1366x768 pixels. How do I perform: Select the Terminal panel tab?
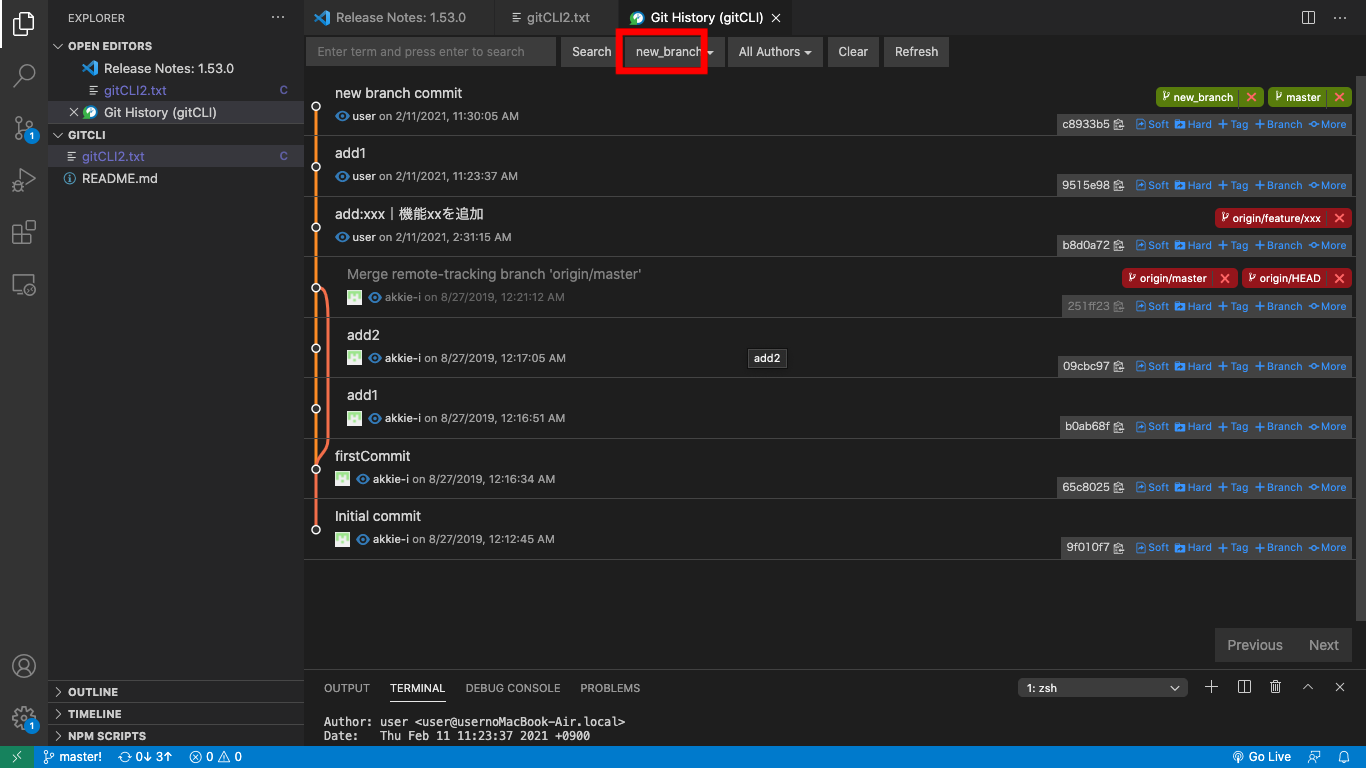[x=418, y=688]
